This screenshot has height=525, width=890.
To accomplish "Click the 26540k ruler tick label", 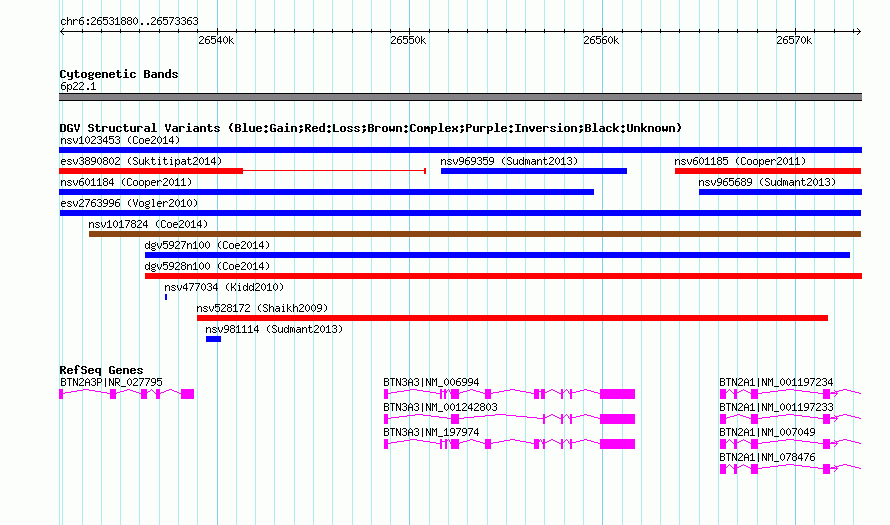I will (216, 41).
